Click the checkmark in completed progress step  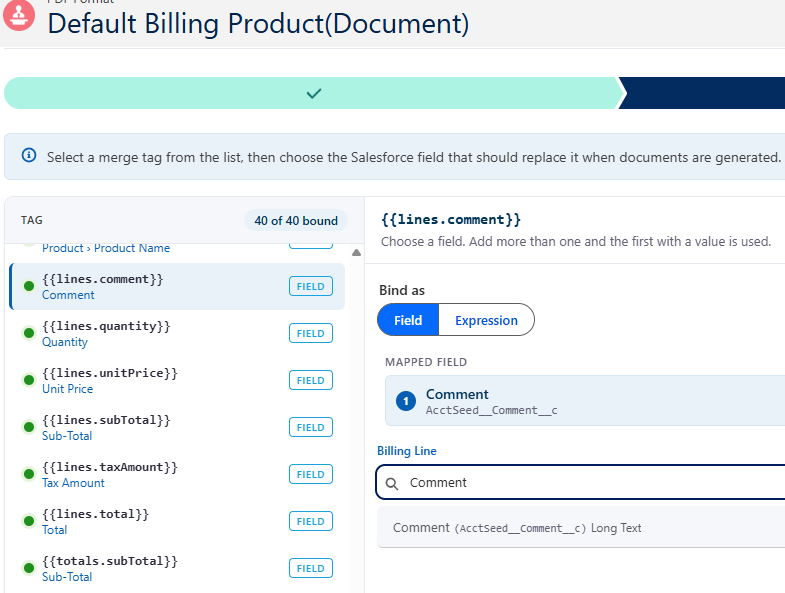click(314, 93)
